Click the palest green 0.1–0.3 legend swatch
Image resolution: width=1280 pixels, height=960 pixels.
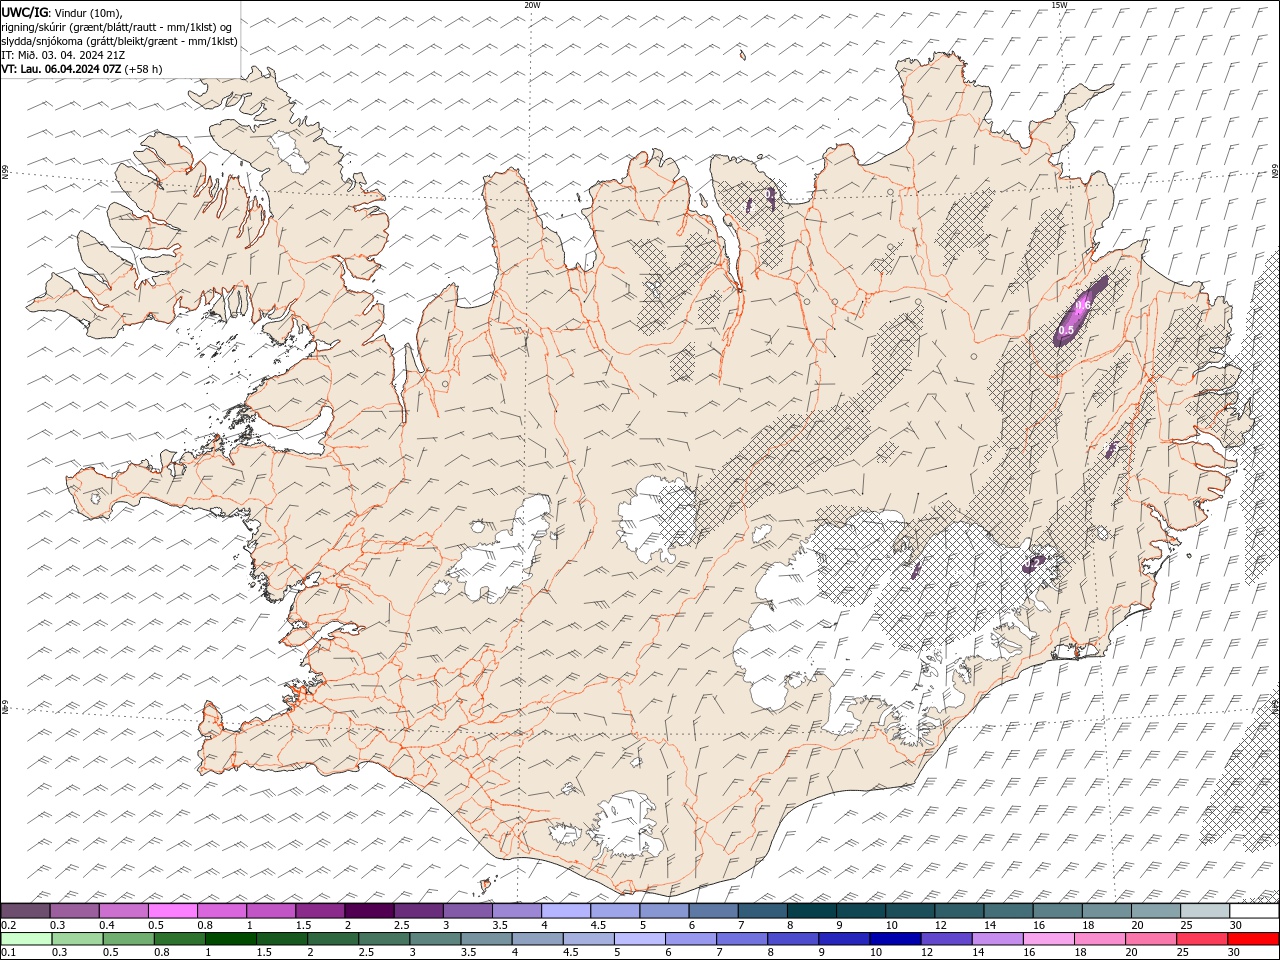click(27, 939)
